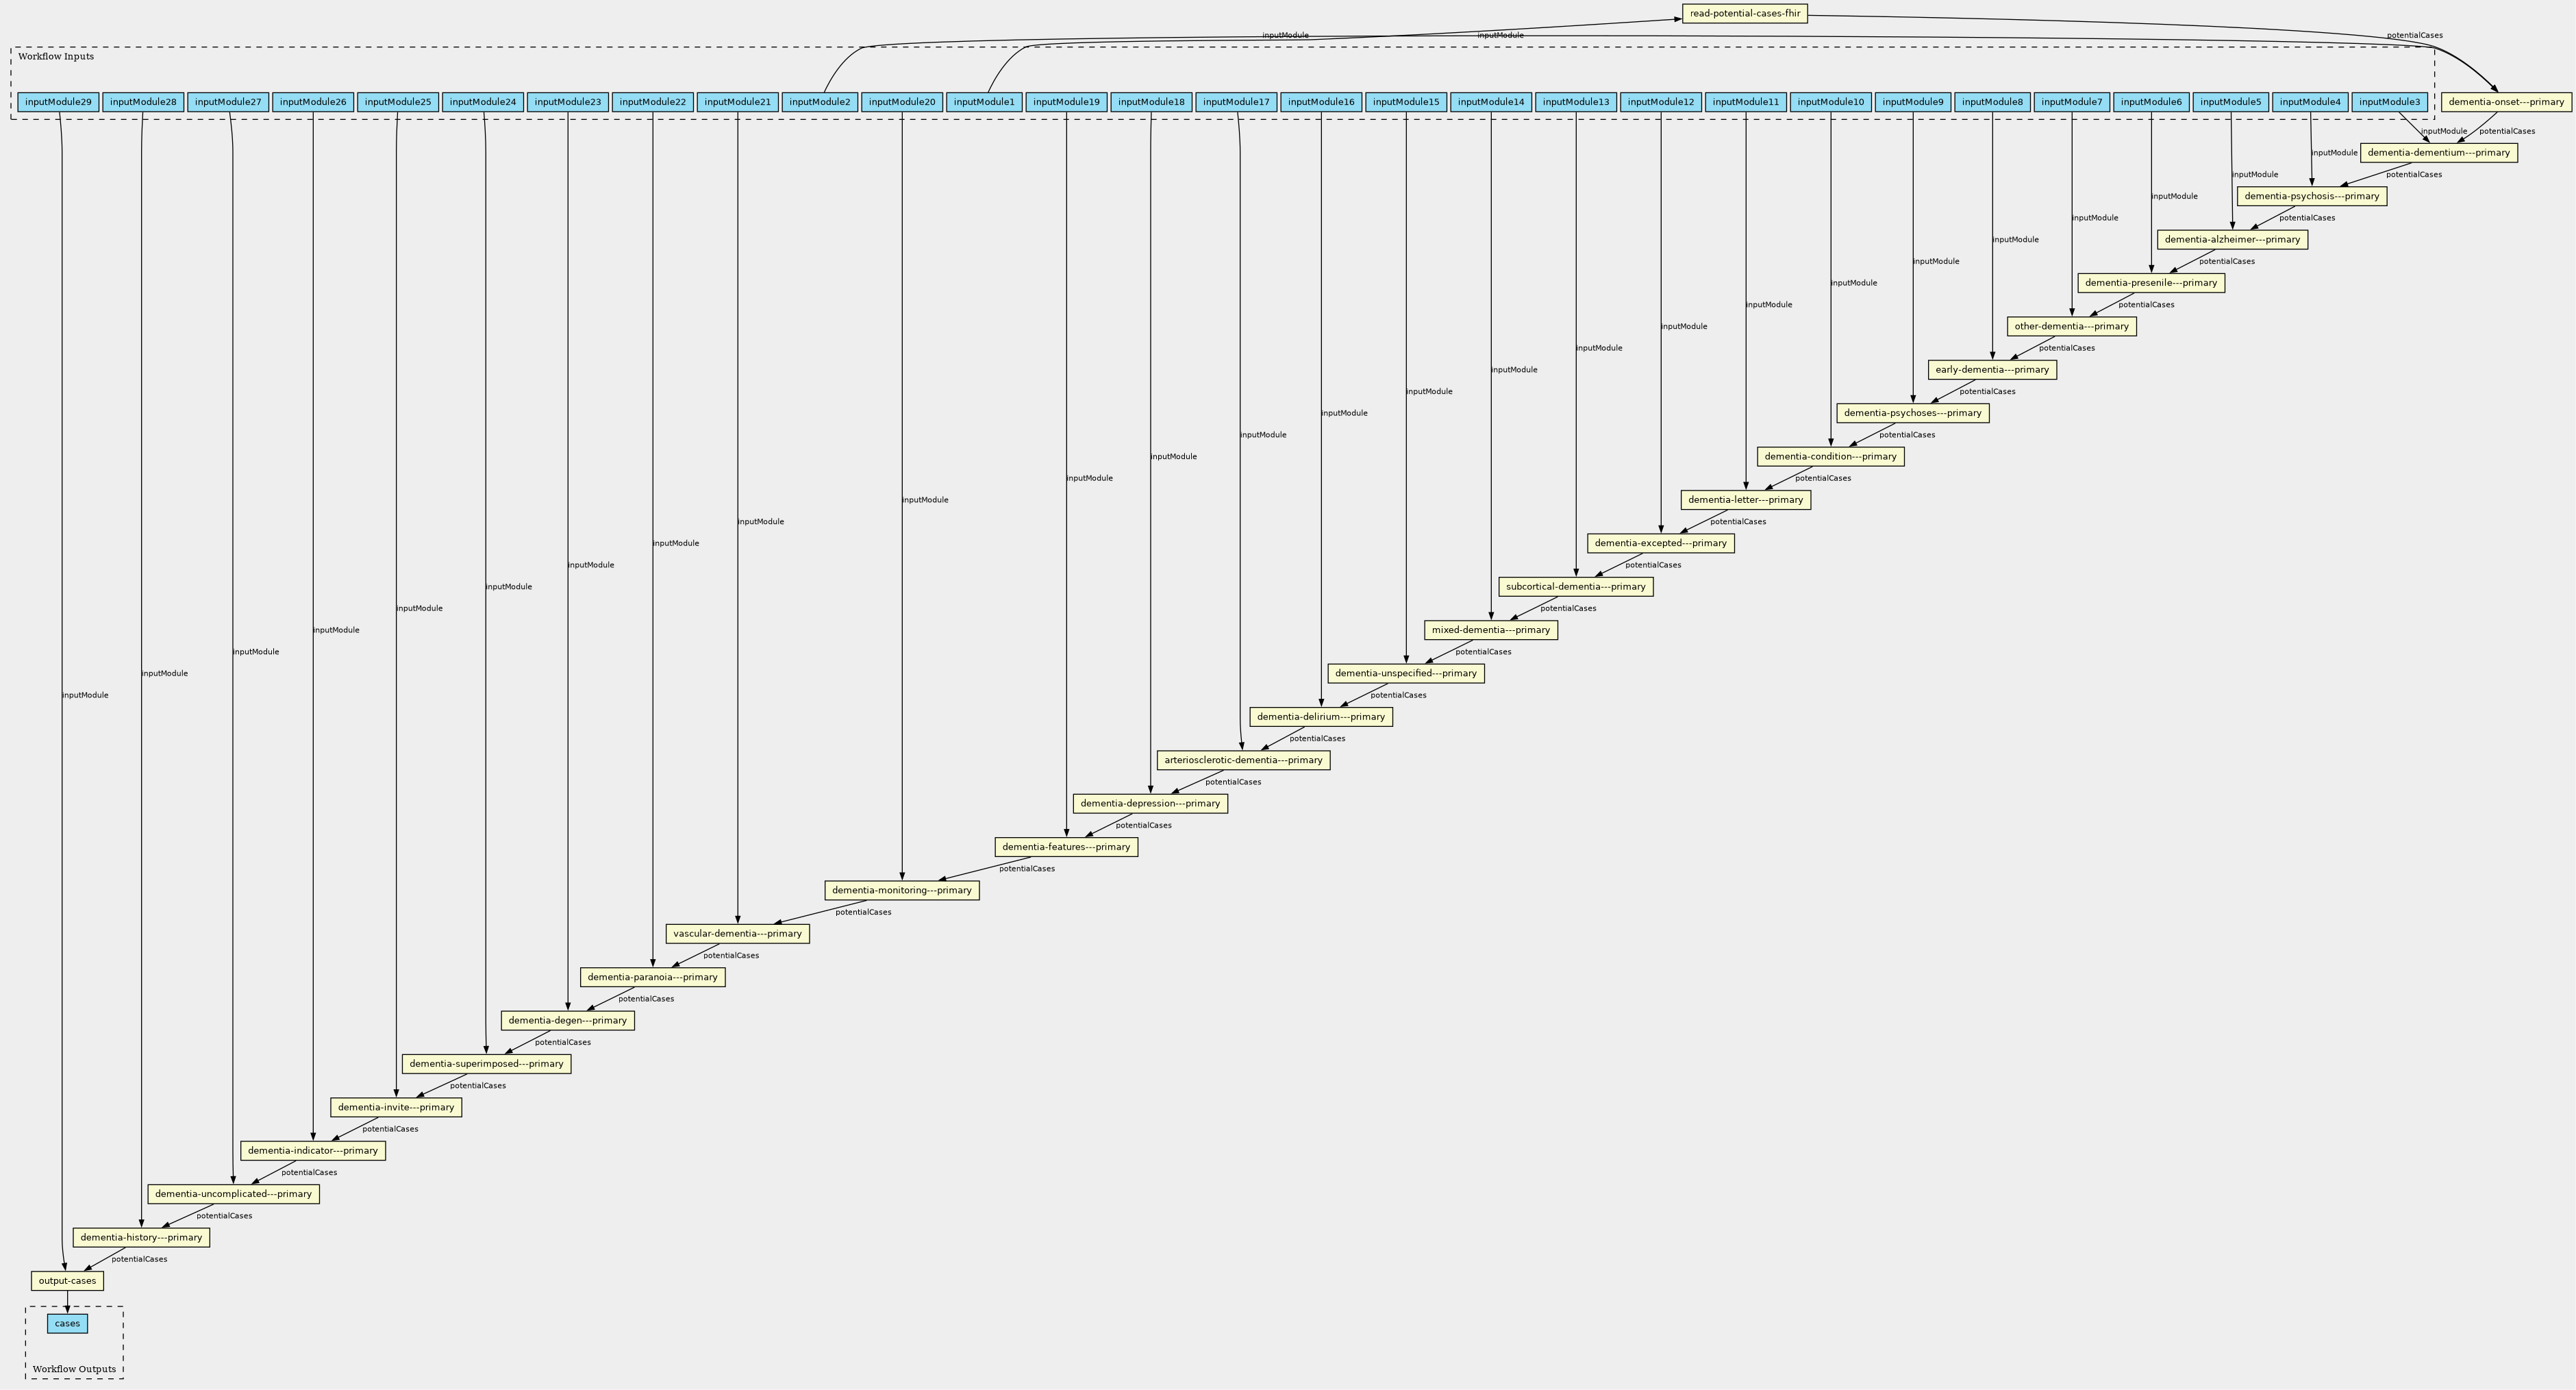The height and width of the screenshot is (1390, 2576).
Task: Click the cases workflow output node
Action: (x=66, y=1323)
